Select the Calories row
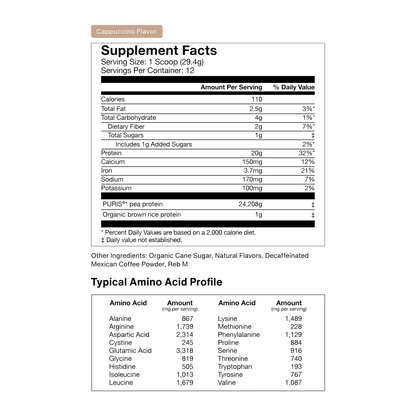The width and height of the screenshot is (416, 416). 208,99
